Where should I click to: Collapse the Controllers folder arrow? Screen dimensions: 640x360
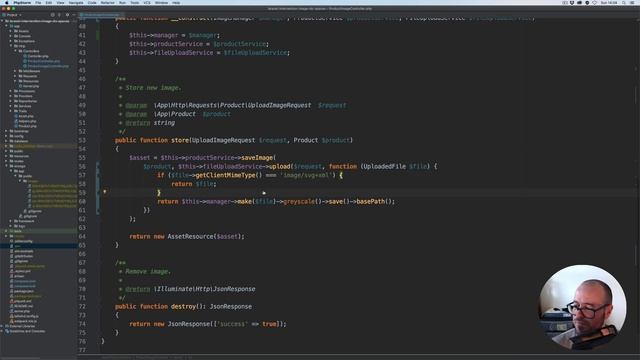tap(16, 51)
